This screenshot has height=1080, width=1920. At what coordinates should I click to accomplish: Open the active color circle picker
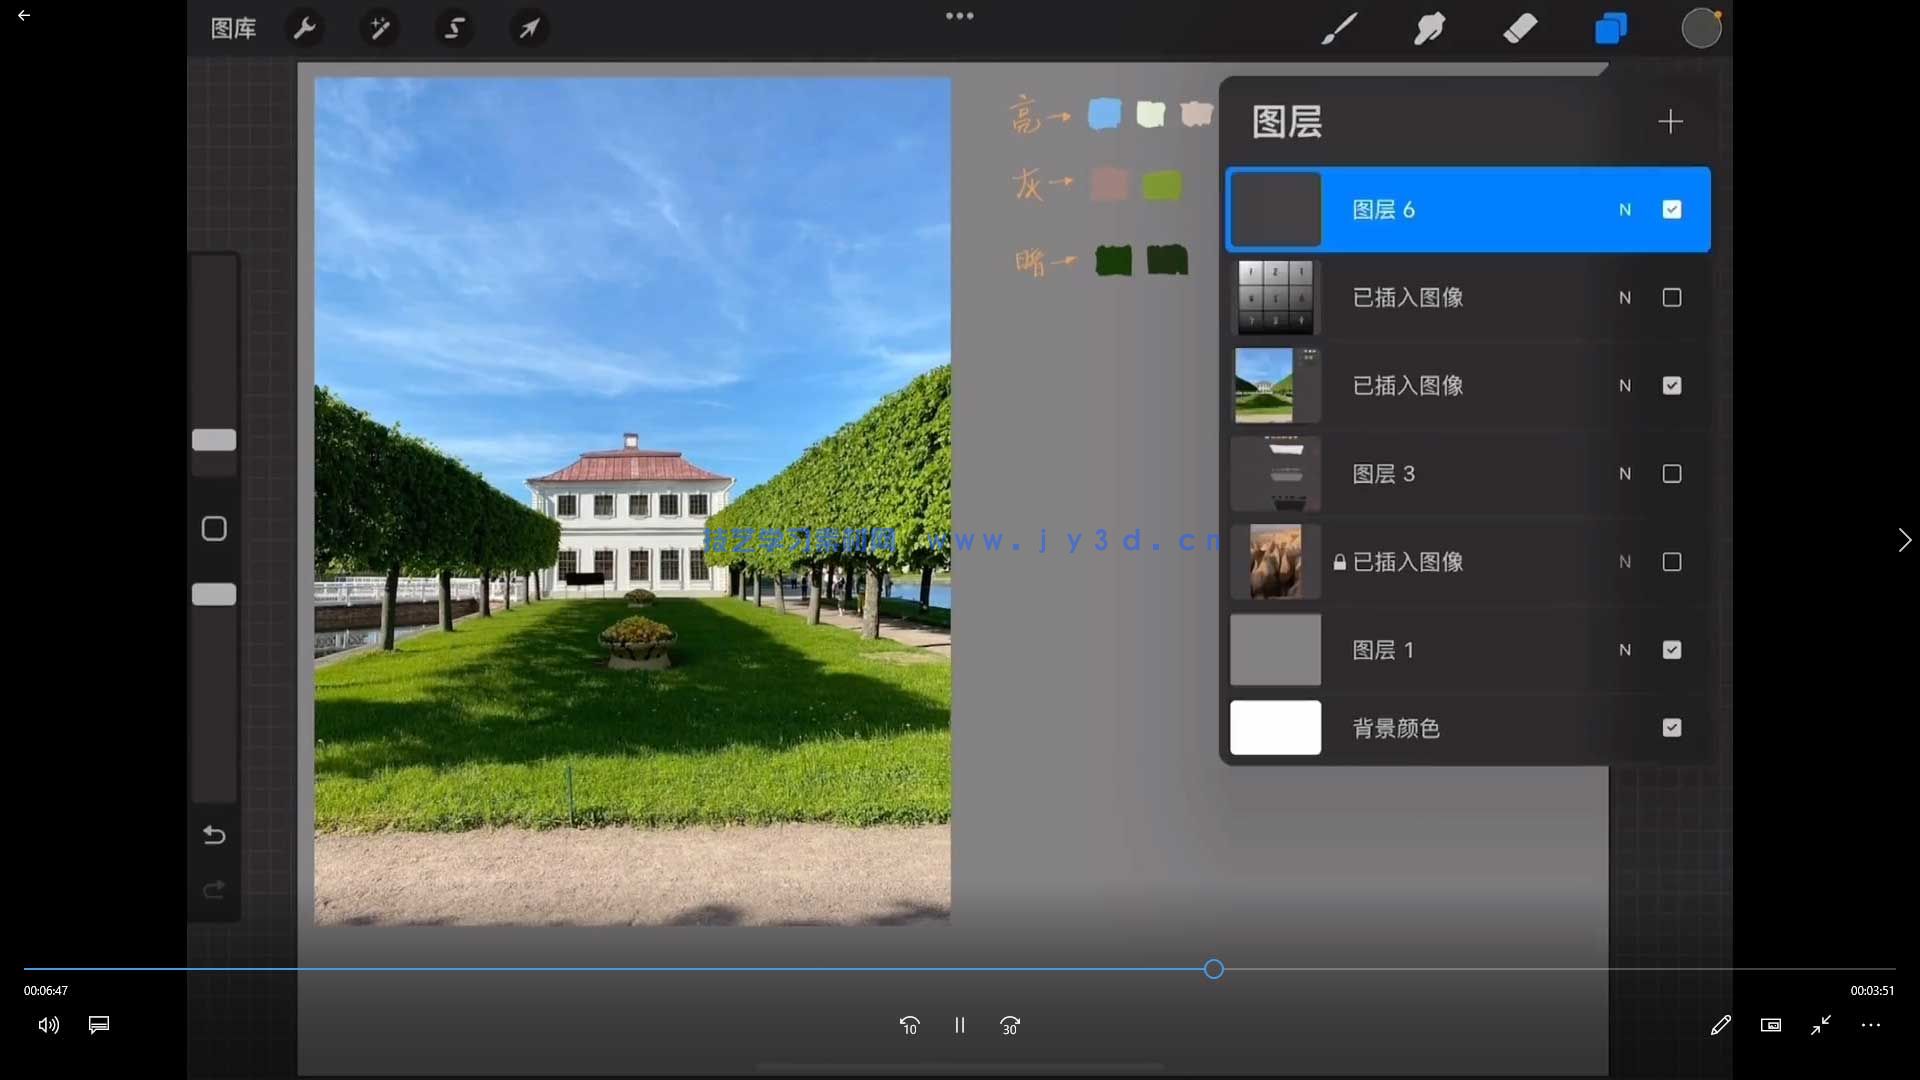(1701, 28)
